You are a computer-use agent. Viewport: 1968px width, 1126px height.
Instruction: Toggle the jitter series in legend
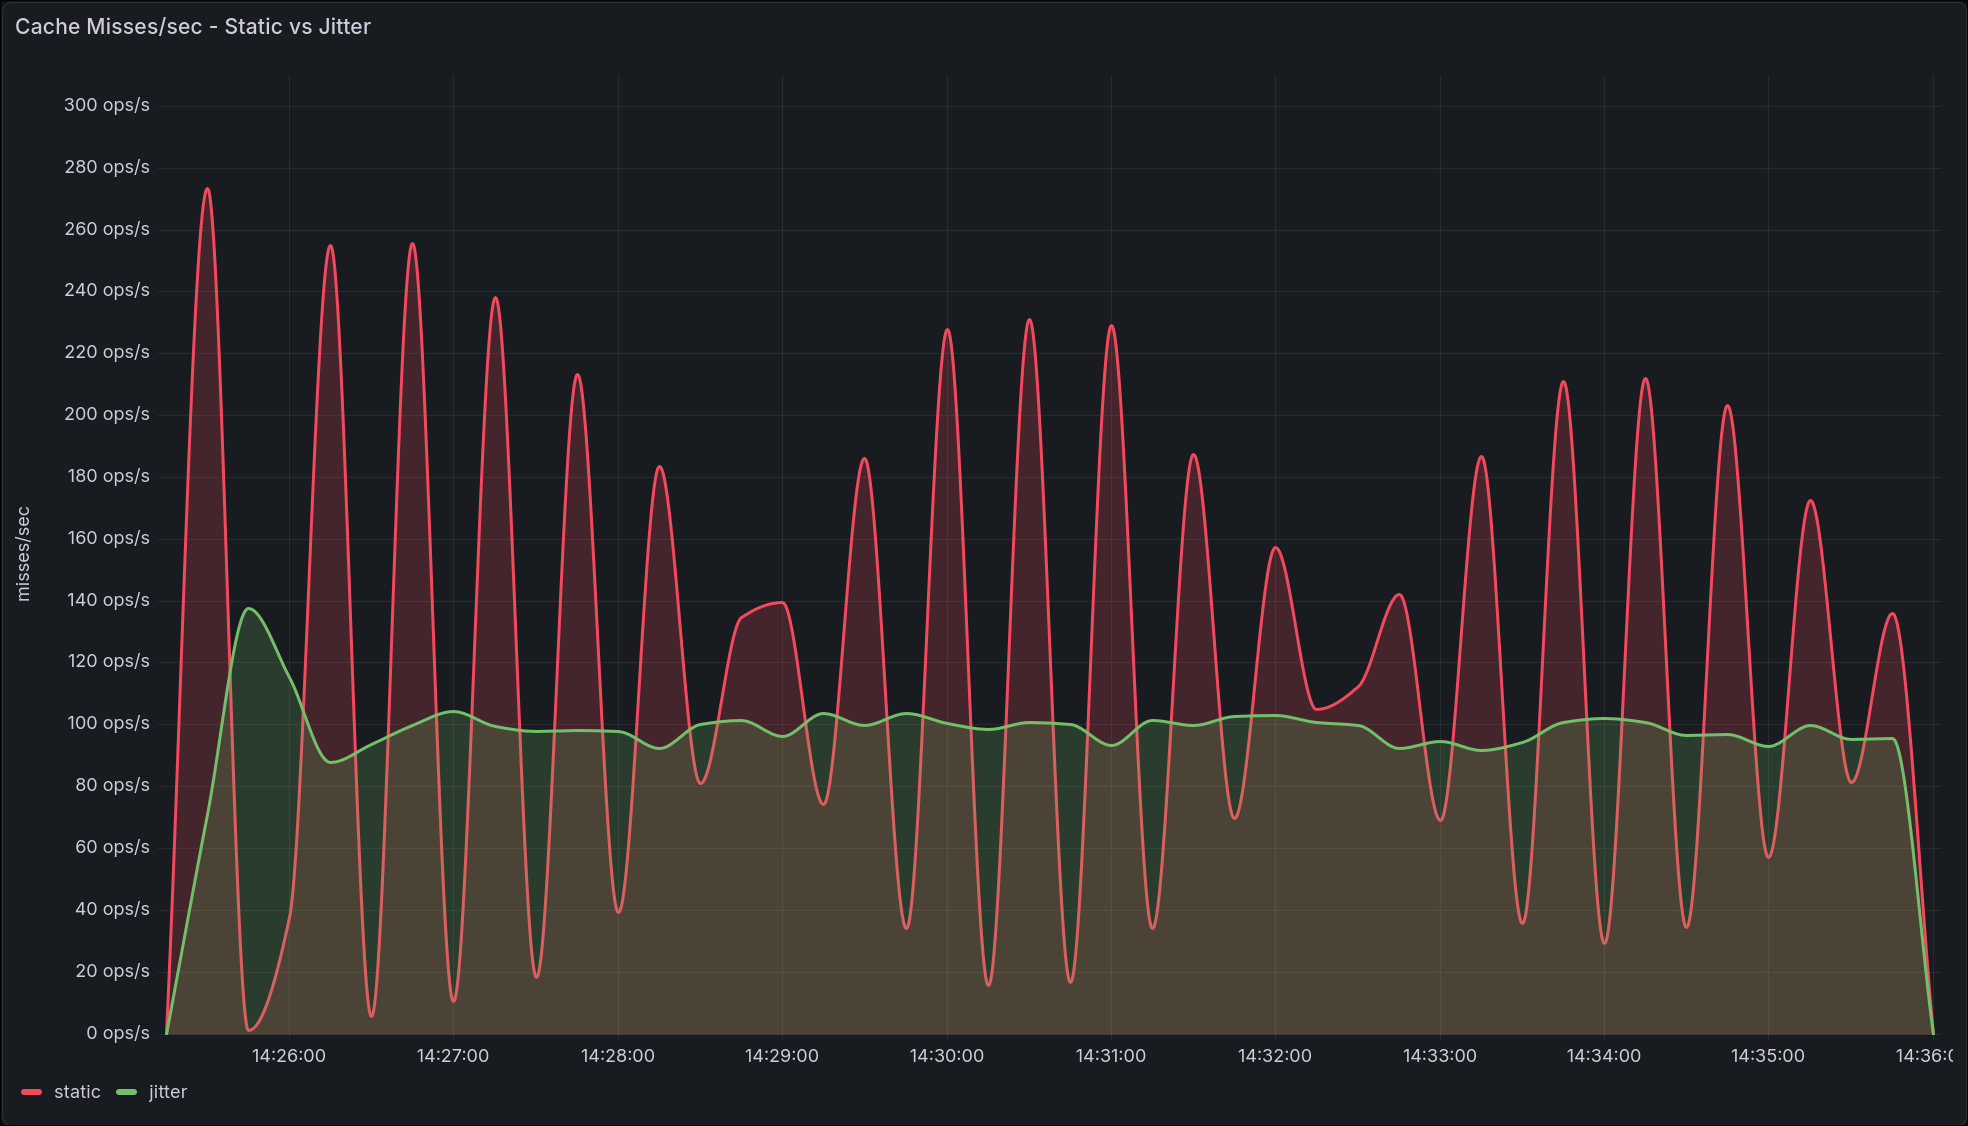[x=168, y=1092]
